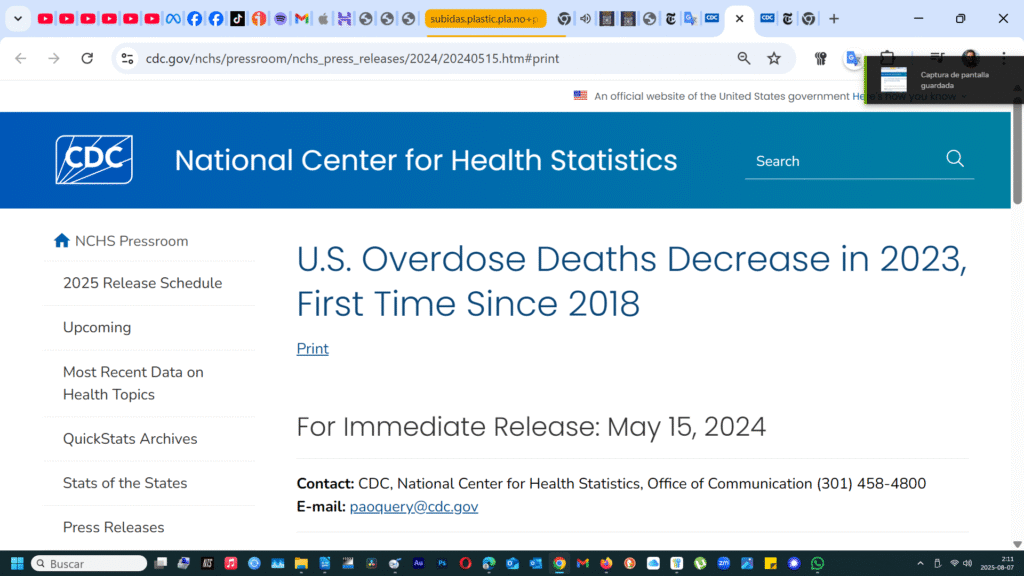Viewport: 1024px width, 576px height.
Task: Open the 2025 Release Schedule page
Action: 142,283
